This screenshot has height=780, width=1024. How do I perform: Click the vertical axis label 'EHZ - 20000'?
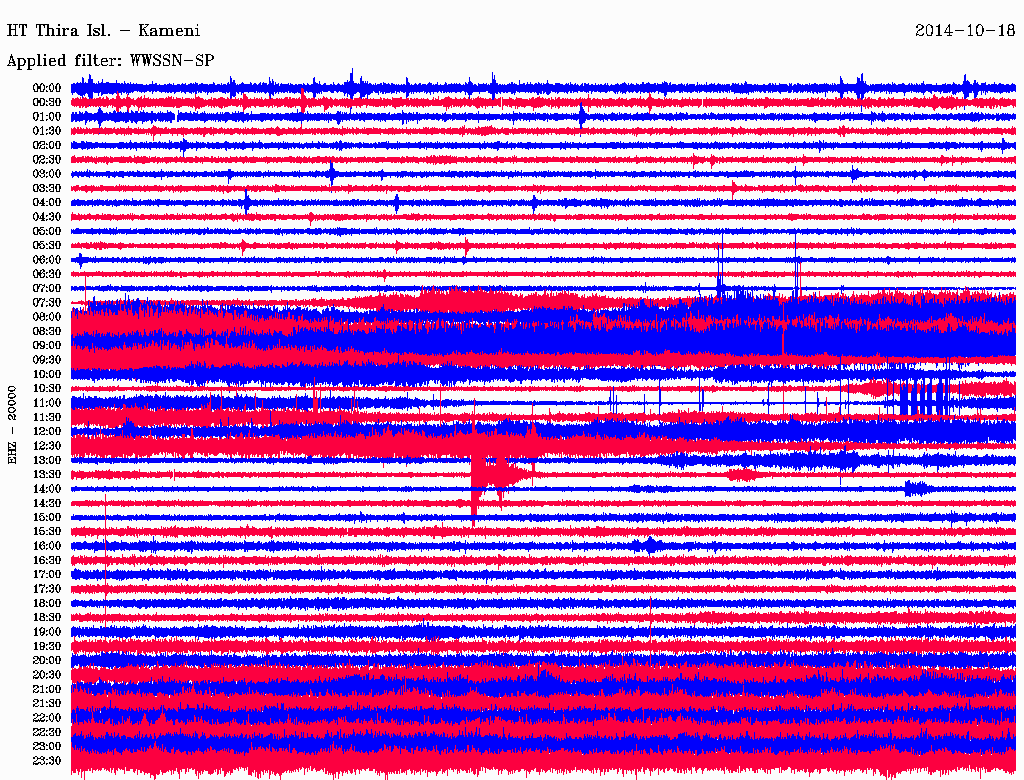12,425
